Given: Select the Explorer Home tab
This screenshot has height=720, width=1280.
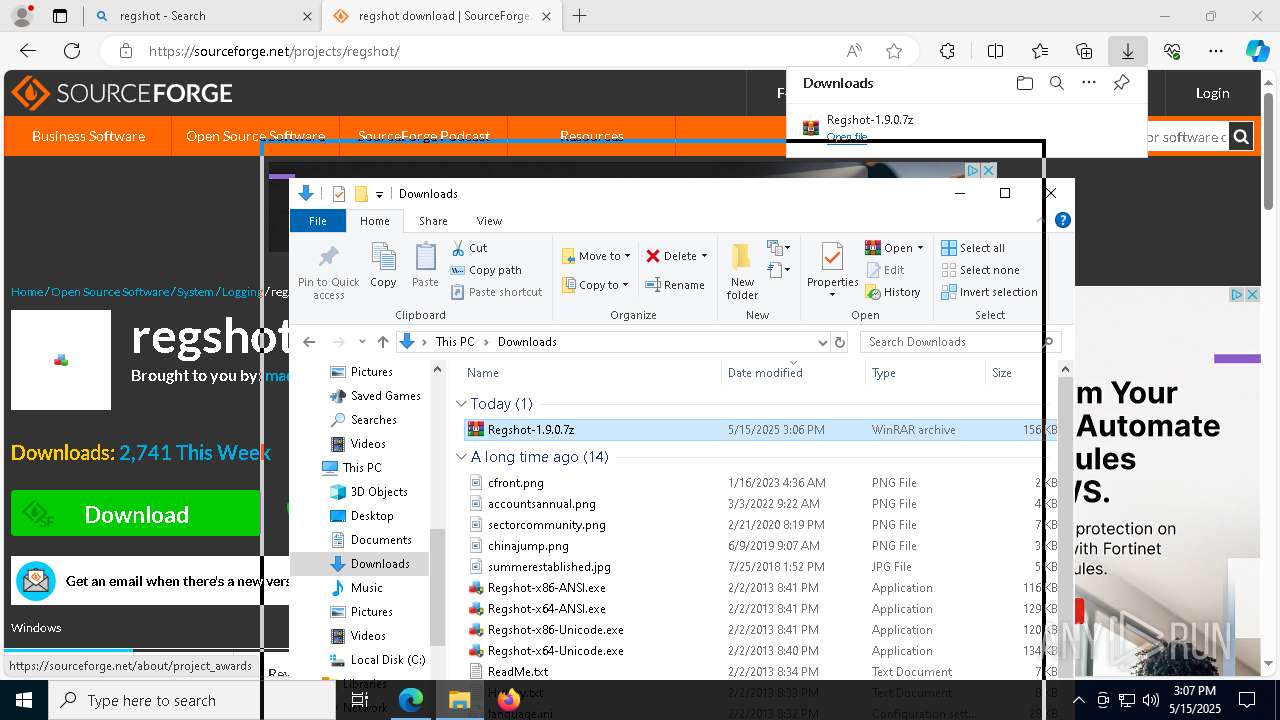Looking at the screenshot, I should [375, 221].
